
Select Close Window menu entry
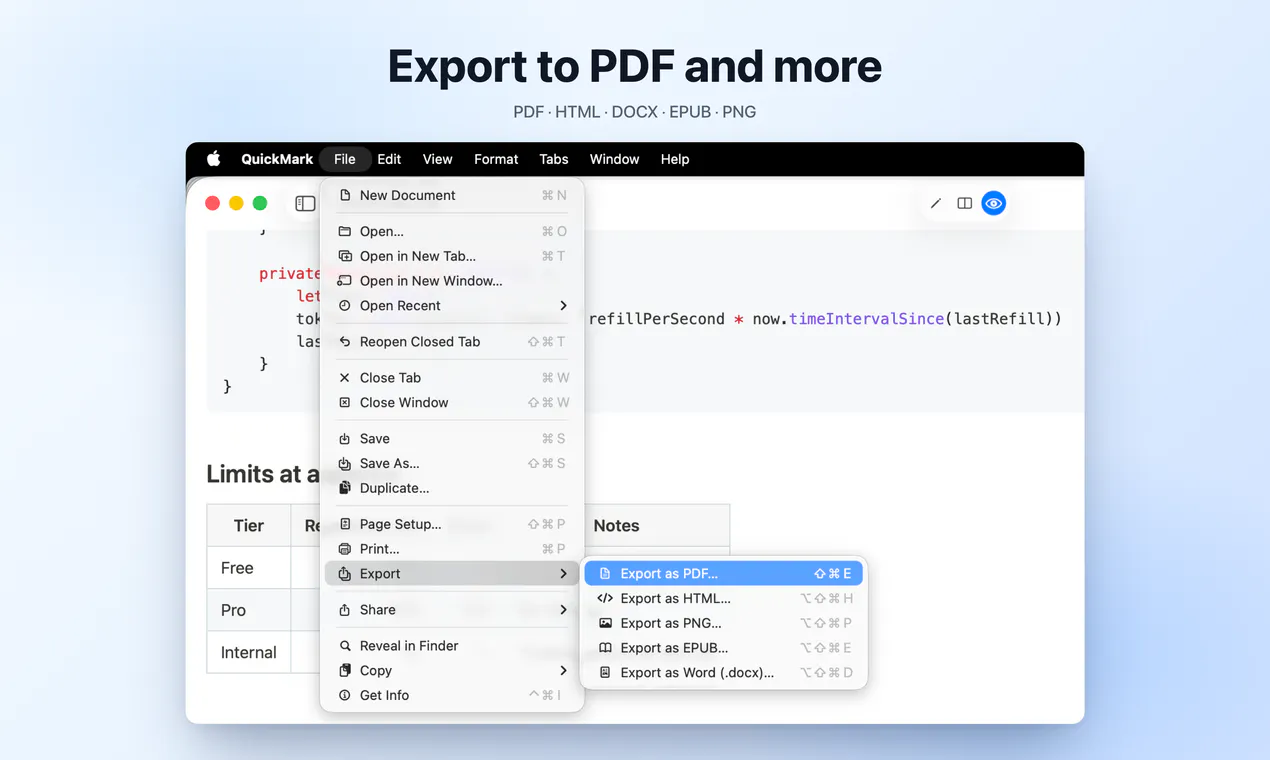coord(452,403)
